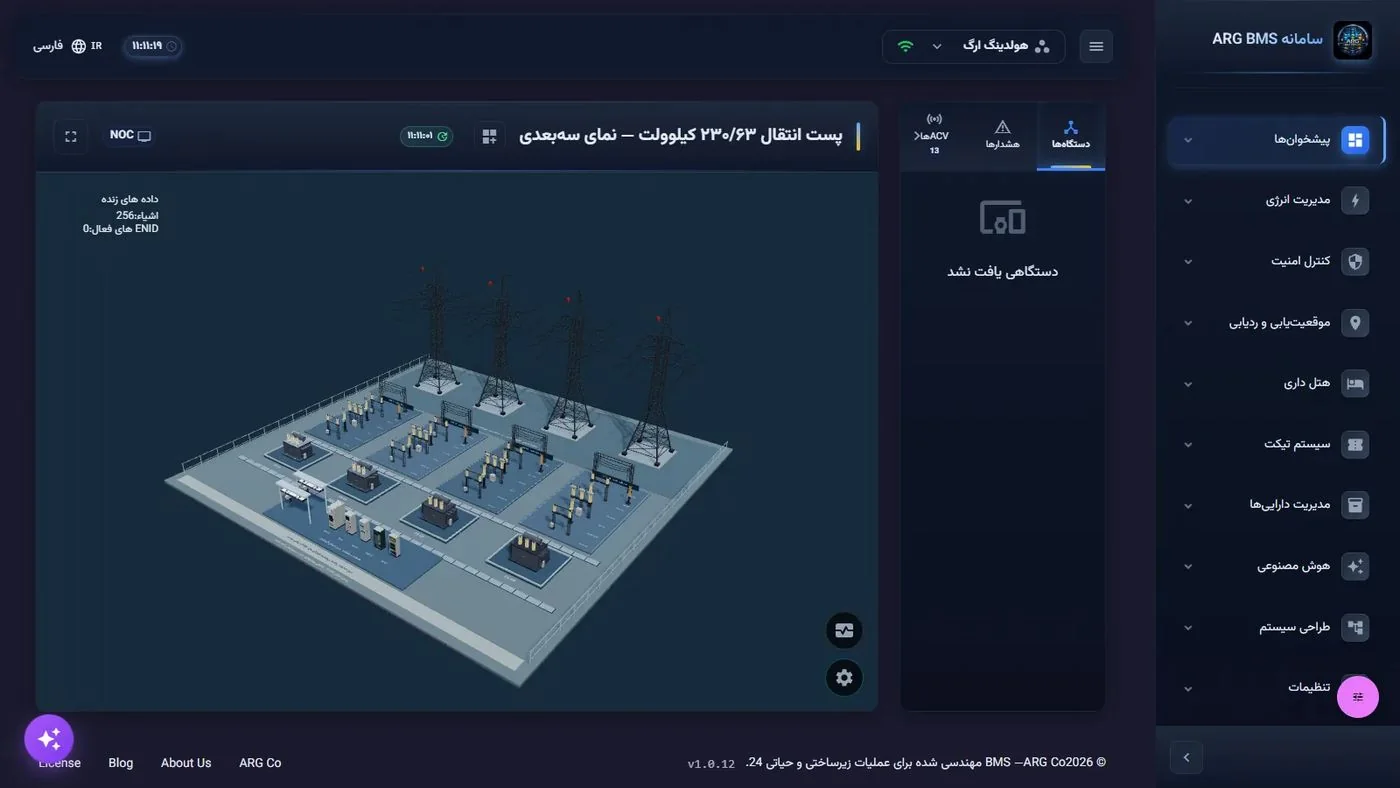Click the location tracking pin icon
Screen dimensions: 1400x788
coord(1355,322)
